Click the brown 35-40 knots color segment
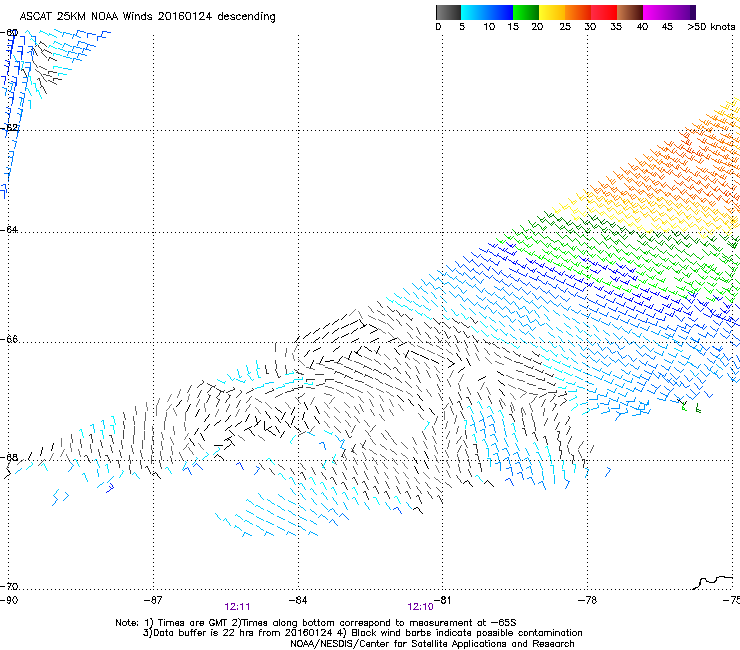This screenshot has width=740, height=650. coord(630,12)
